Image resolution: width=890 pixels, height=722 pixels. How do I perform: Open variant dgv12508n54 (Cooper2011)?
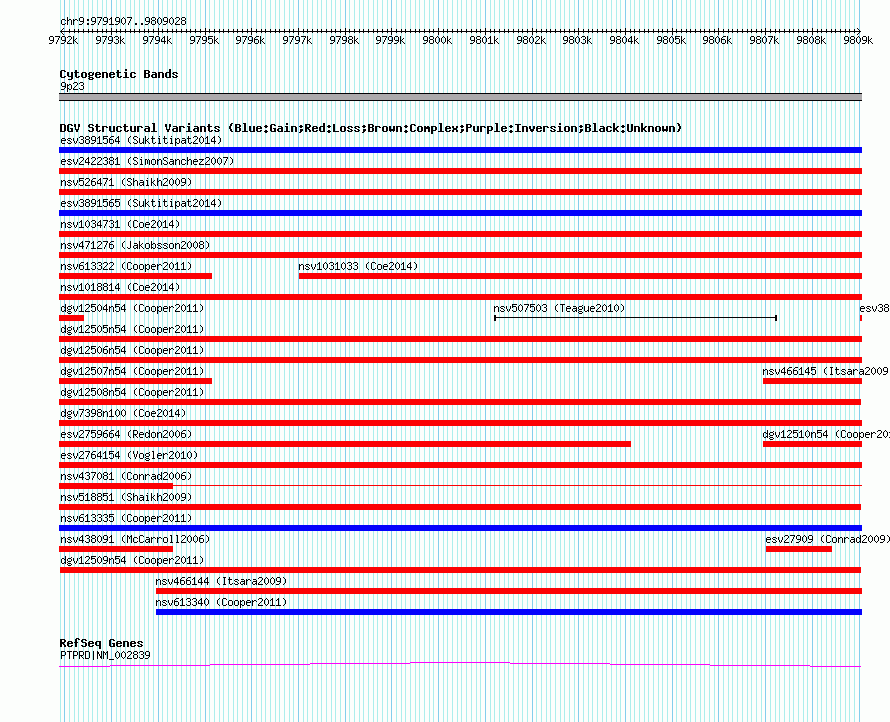(x=132, y=392)
